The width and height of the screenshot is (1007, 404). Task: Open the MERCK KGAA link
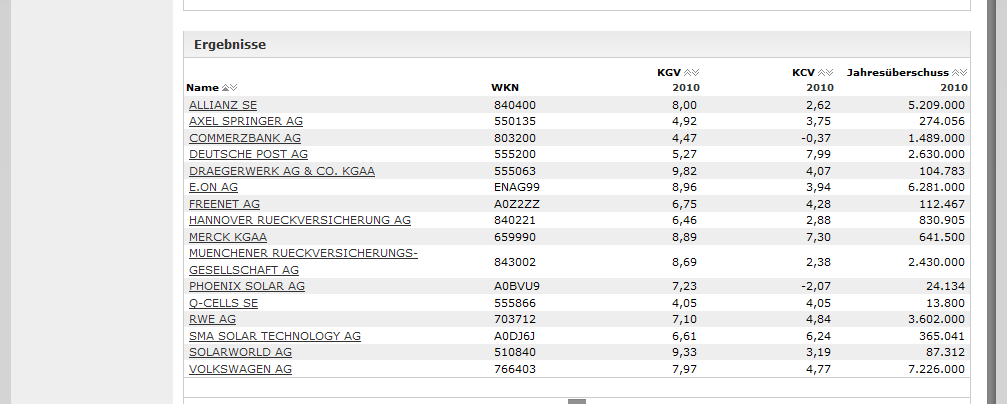point(228,237)
